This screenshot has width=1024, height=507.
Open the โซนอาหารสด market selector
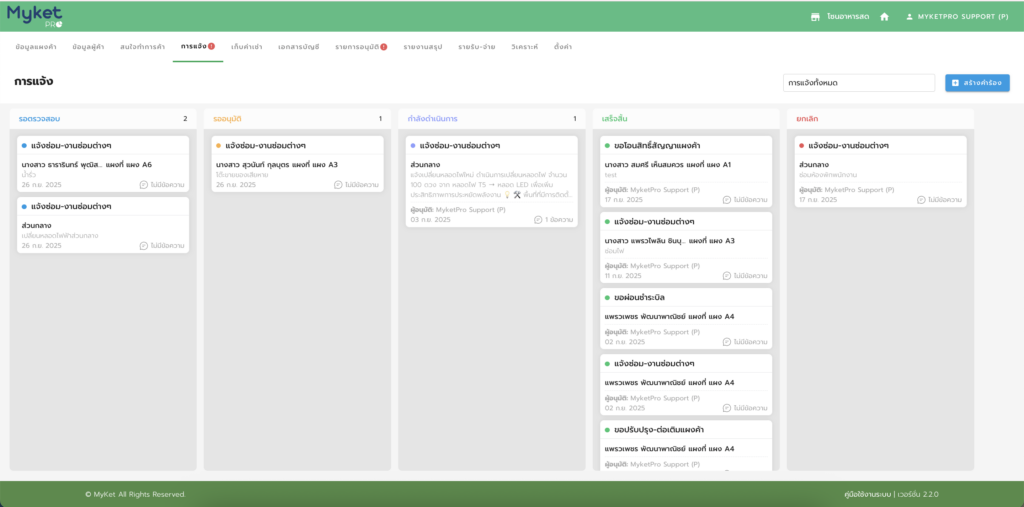coord(845,17)
